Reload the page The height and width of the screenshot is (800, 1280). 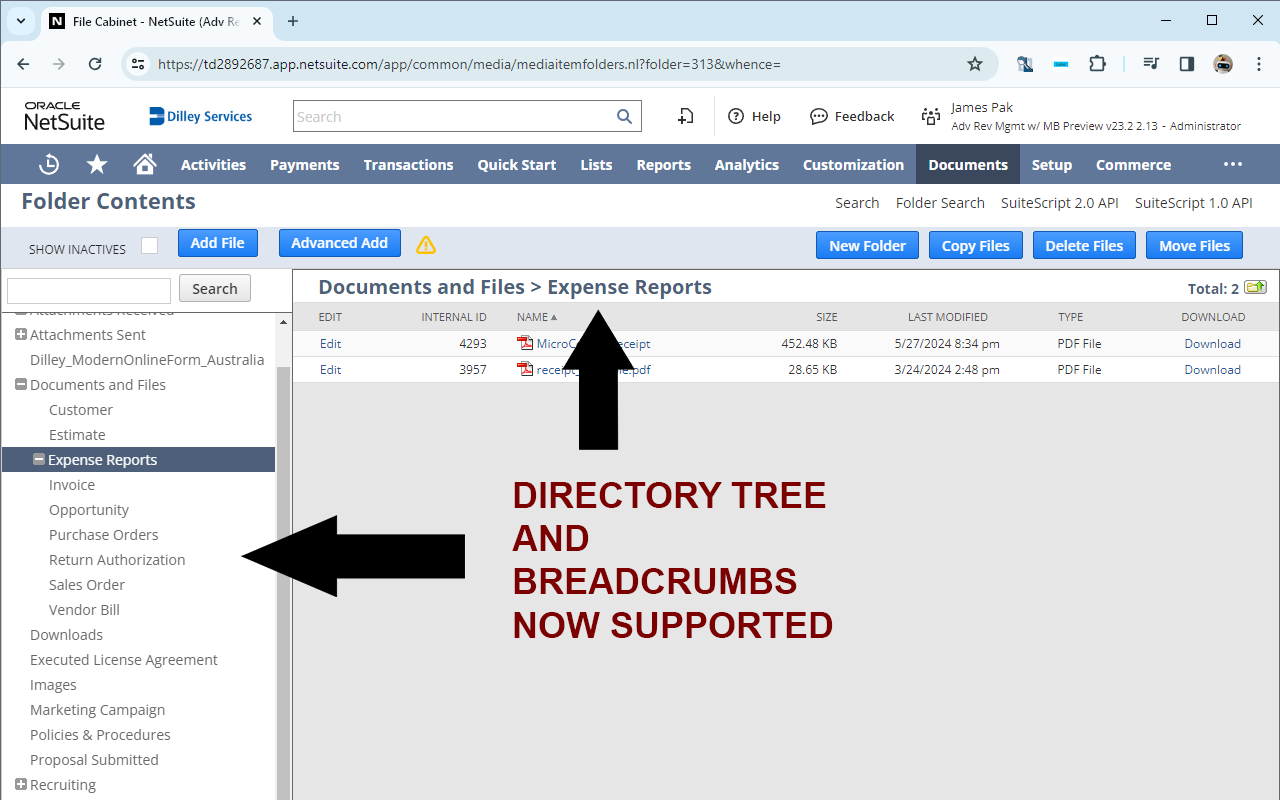pyautogui.click(x=95, y=64)
